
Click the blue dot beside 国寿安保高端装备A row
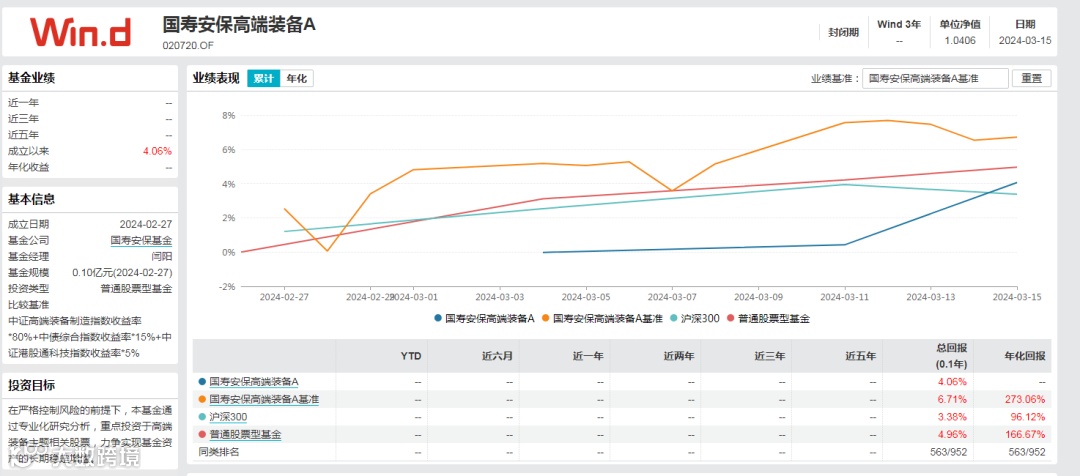pyautogui.click(x=202, y=382)
